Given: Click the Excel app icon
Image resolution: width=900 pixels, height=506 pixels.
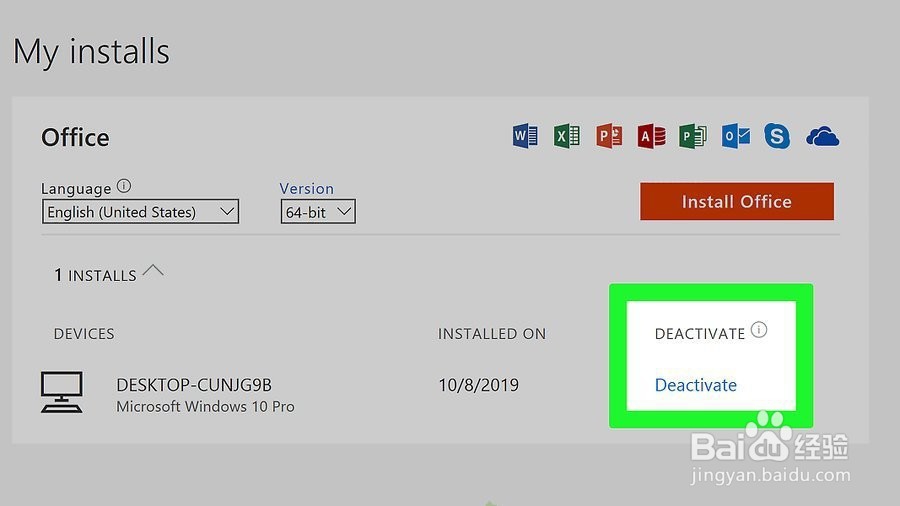Looking at the screenshot, I should (x=567, y=136).
